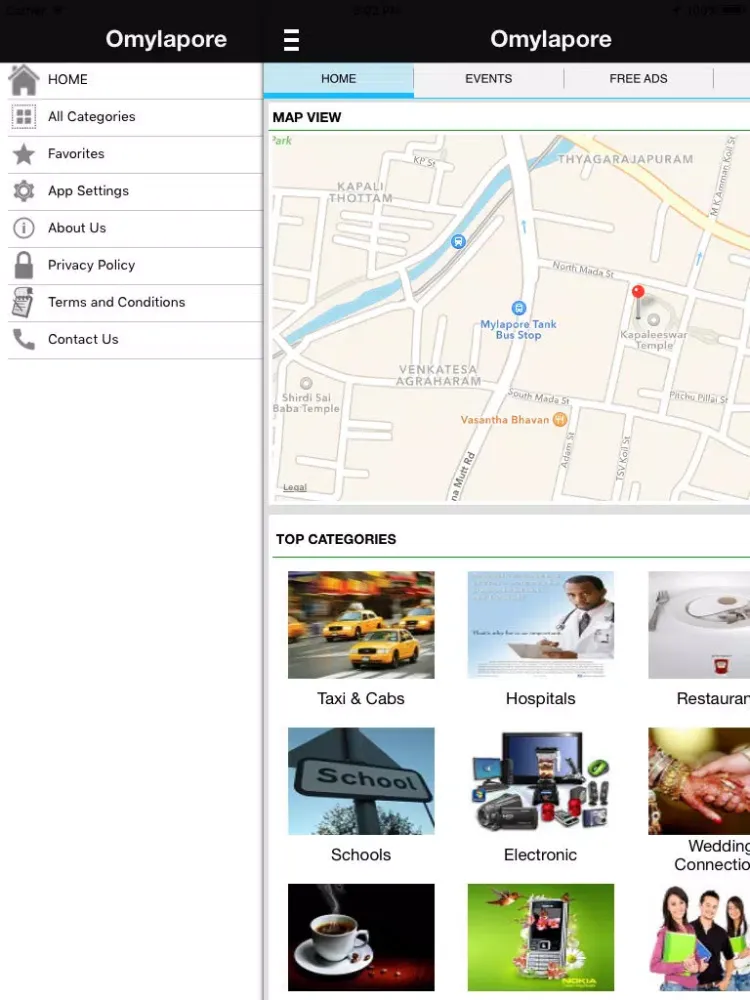Click the Electronic label
This screenshot has height=1000, width=750.
540,855
